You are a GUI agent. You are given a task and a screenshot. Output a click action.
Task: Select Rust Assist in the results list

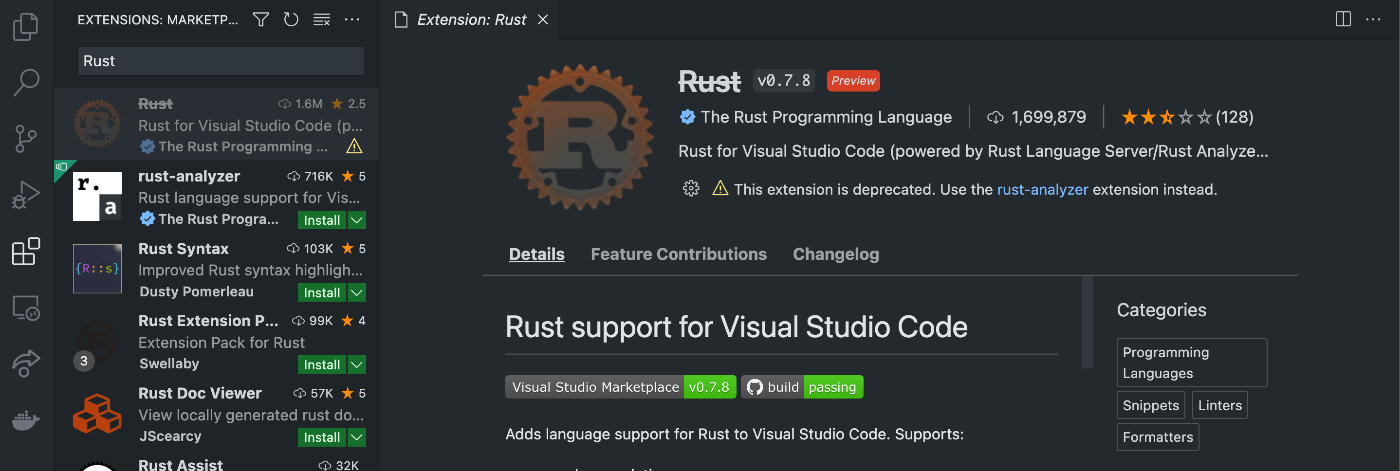pos(216,460)
